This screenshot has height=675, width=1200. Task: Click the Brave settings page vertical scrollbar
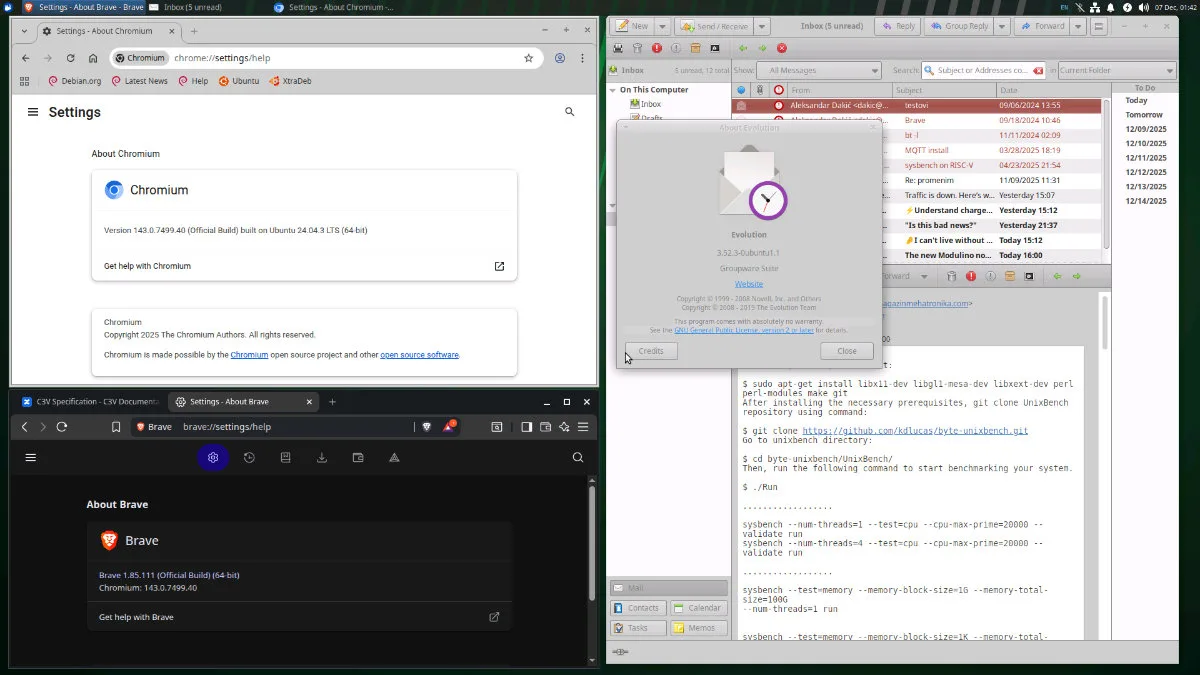[x=590, y=530]
